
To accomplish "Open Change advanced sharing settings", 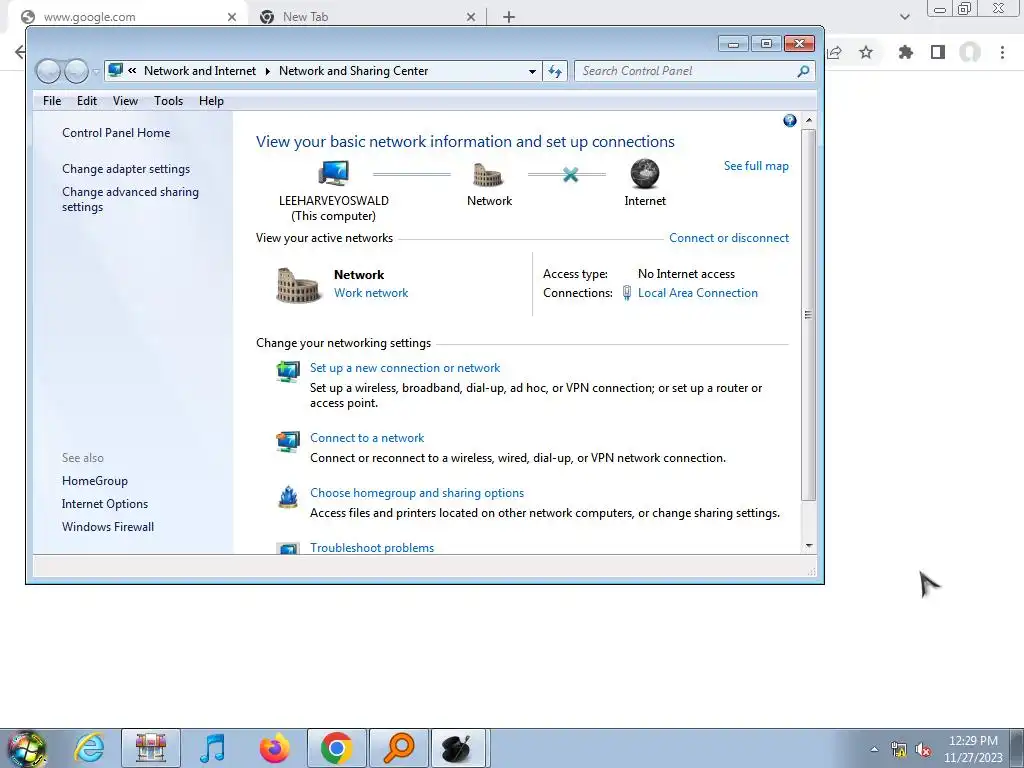I will 130,199.
